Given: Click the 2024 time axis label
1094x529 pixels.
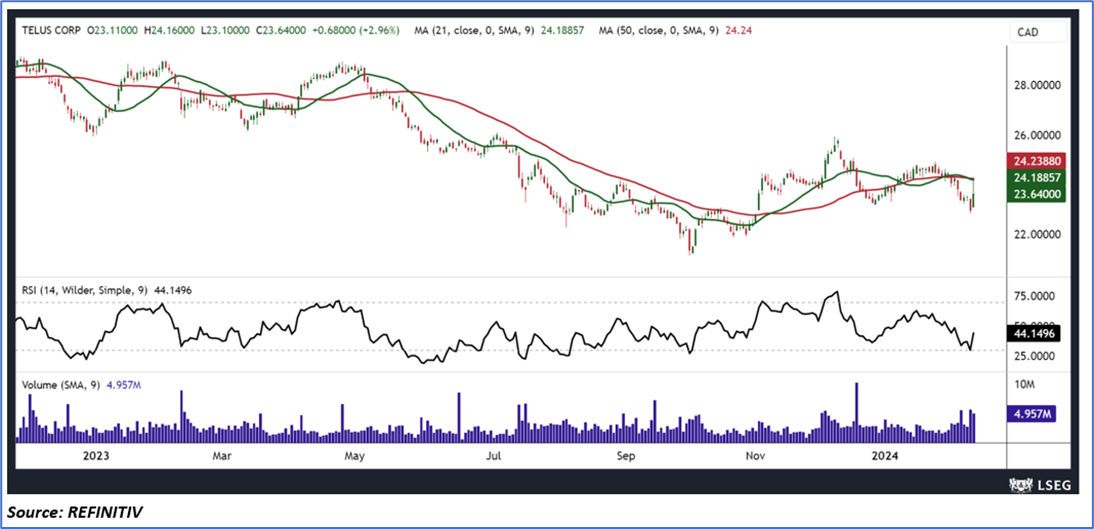Looking at the screenshot, I should [x=887, y=456].
